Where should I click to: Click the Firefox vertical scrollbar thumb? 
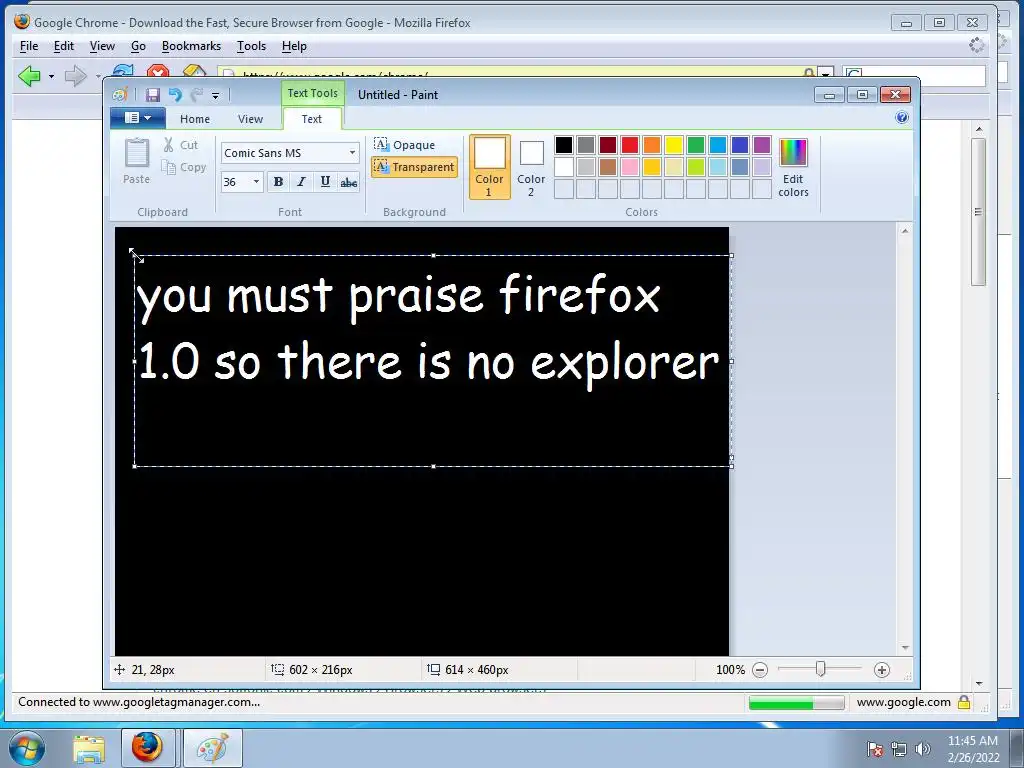(x=978, y=211)
